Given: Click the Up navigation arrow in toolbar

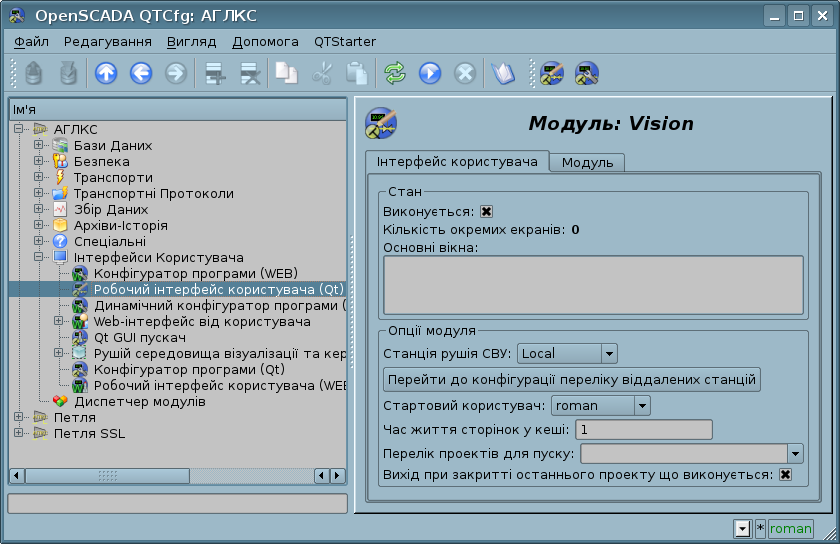Looking at the screenshot, I should coord(106,73).
